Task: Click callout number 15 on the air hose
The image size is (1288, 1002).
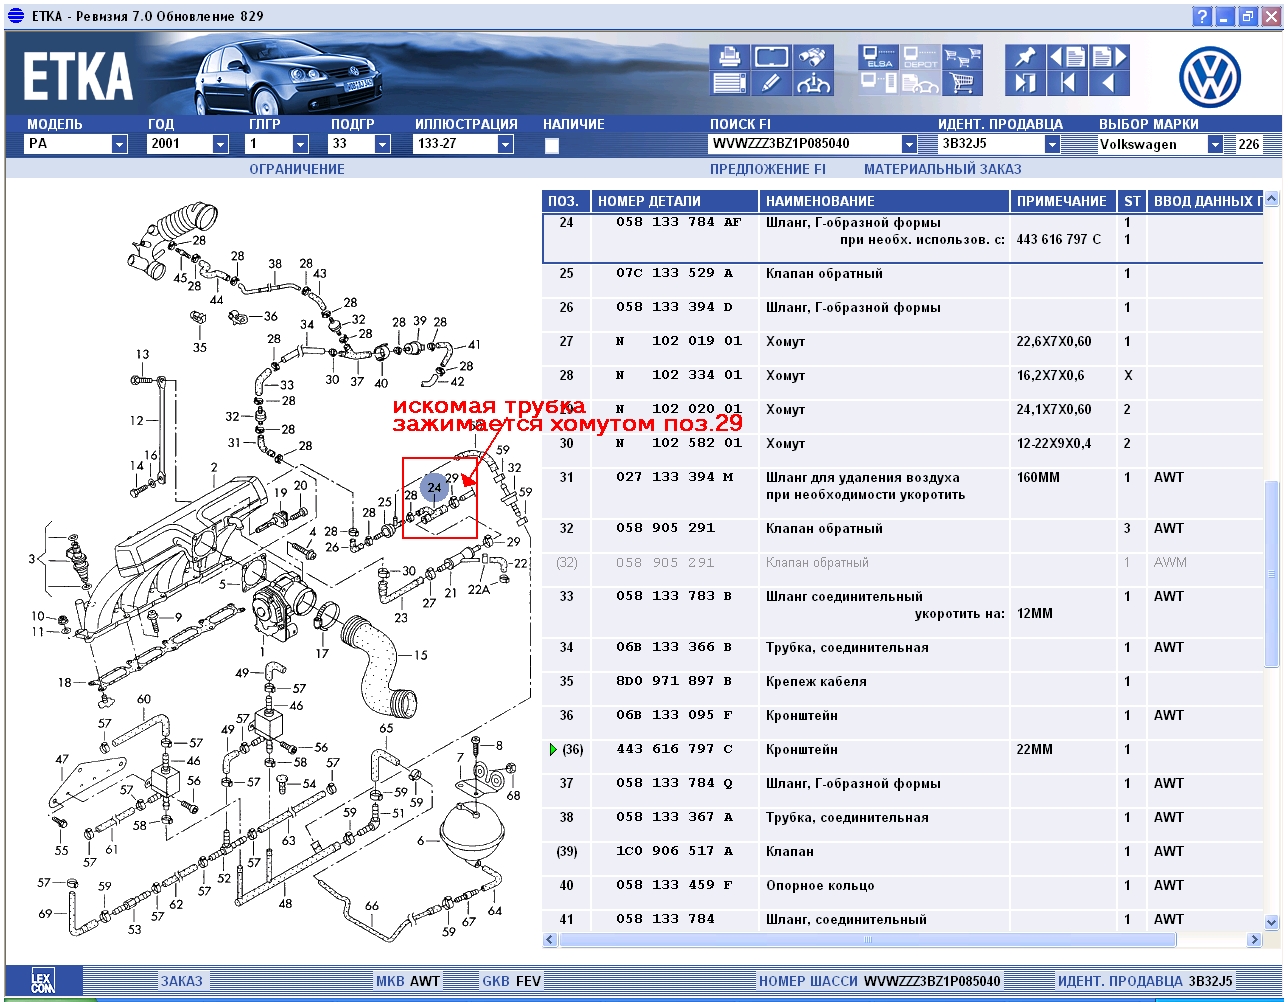Action: pos(420,655)
